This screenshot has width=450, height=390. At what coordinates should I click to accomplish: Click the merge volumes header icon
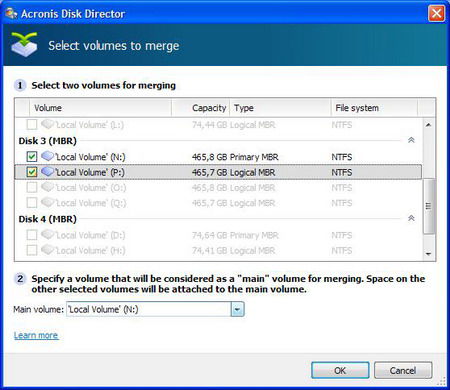(x=24, y=45)
